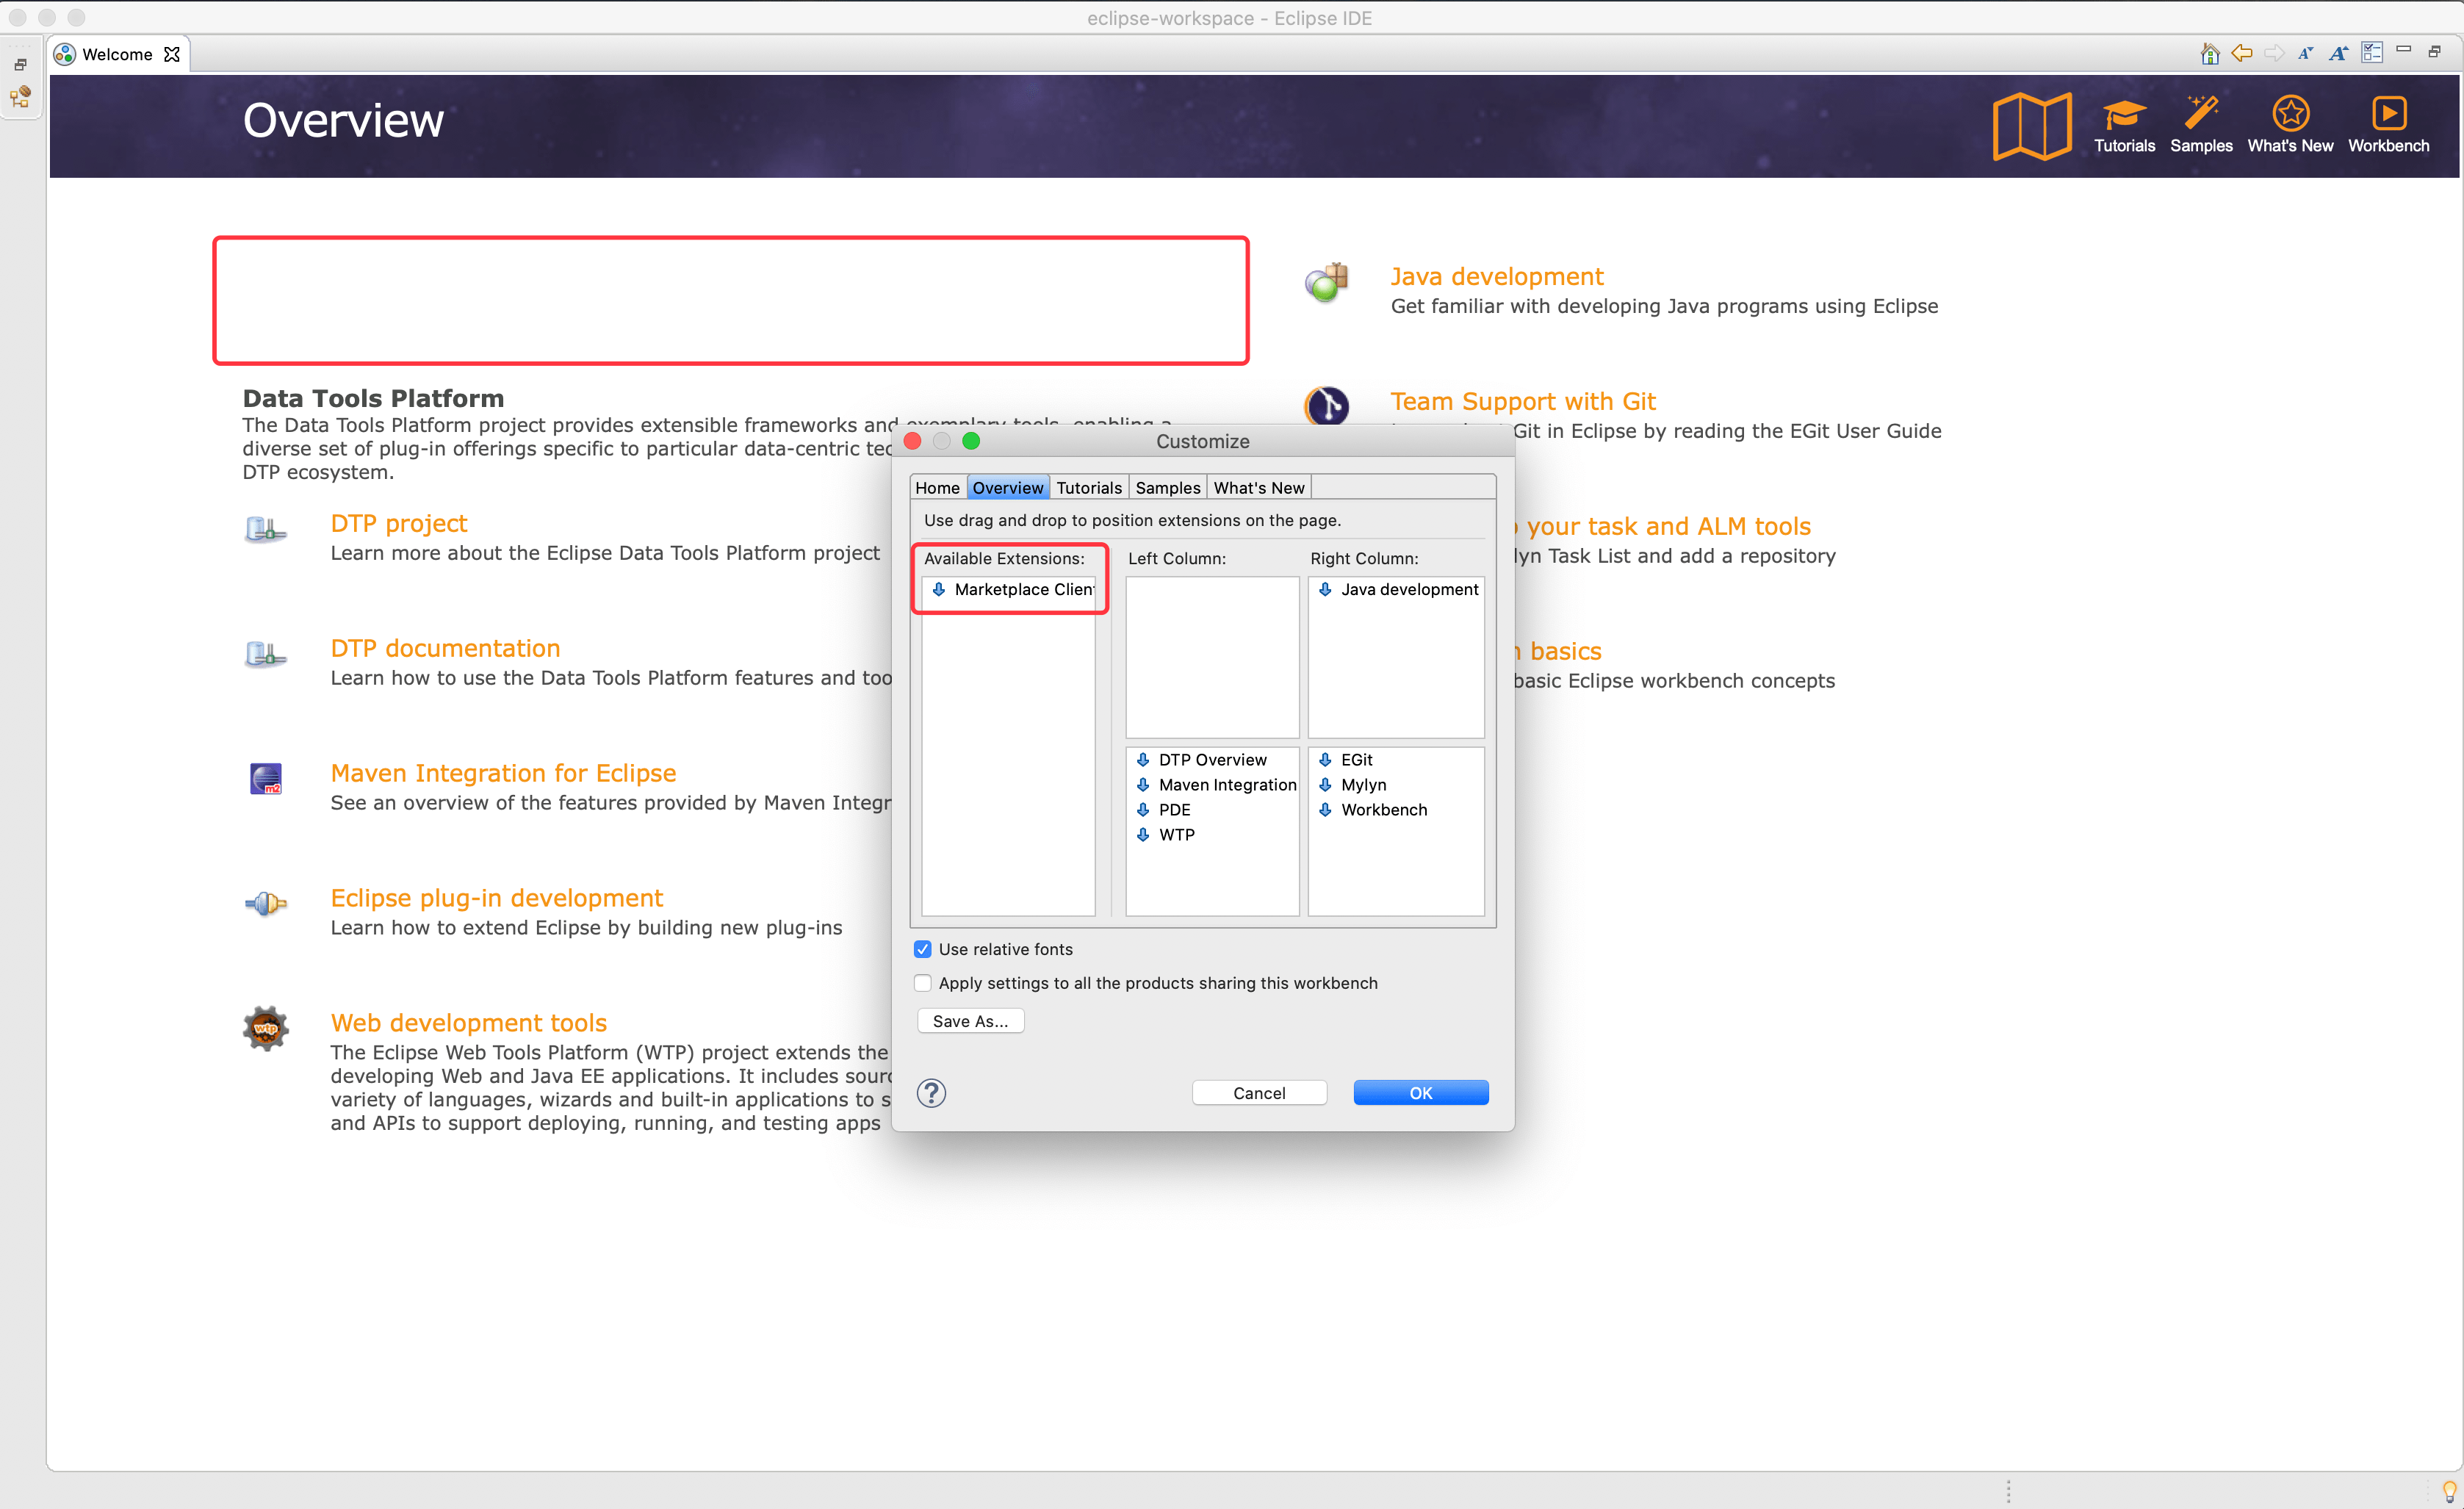The image size is (2464, 1509).
Task: Open the Web development tools link
Action: pos(468,1023)
